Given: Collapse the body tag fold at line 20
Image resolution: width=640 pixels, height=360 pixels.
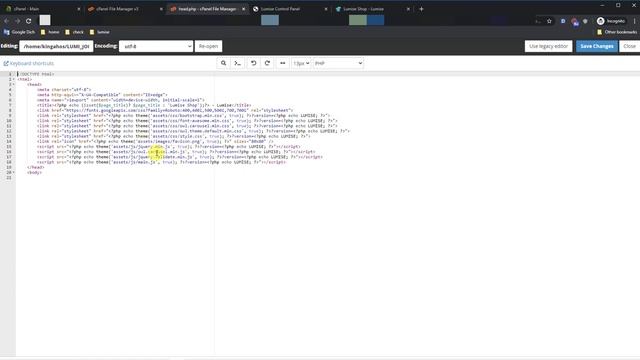Looking at the screenshot, I should click(x=13, y=172).
